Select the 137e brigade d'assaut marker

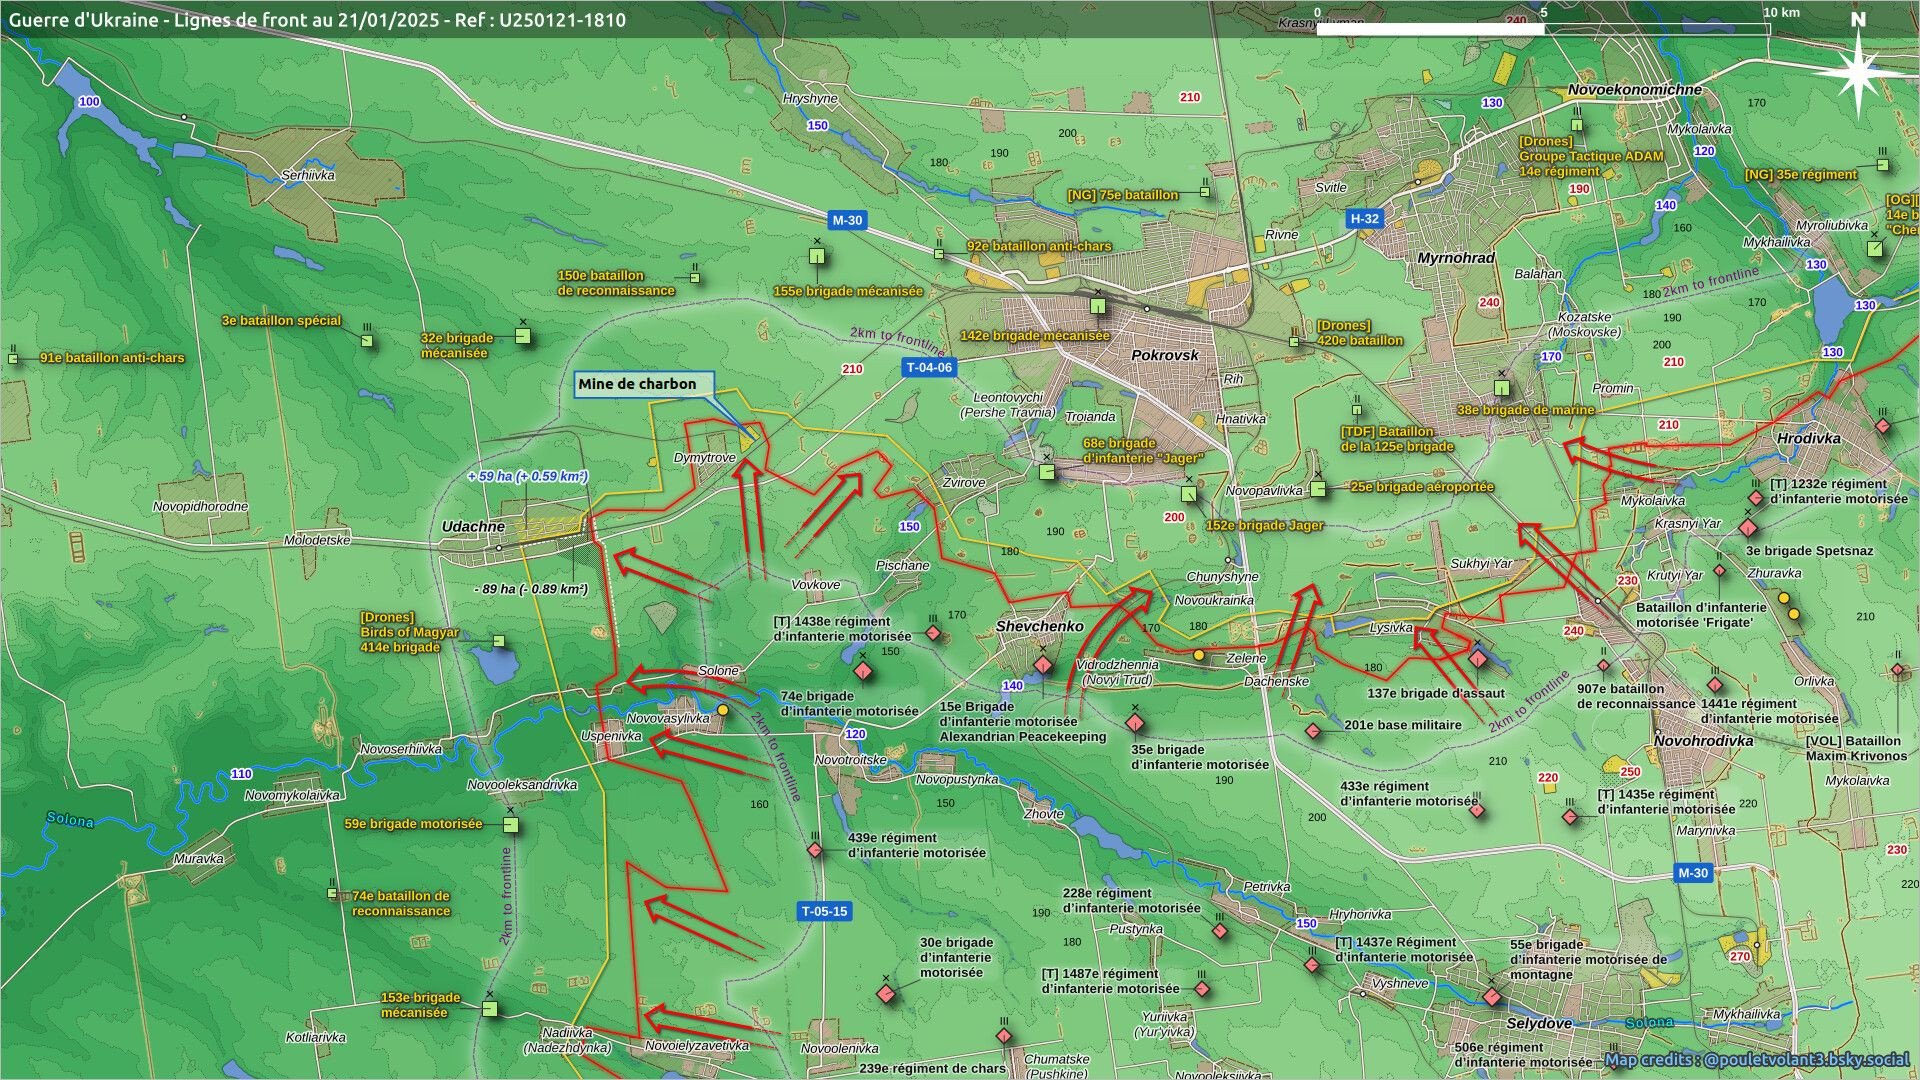[x=1478, y=658]
